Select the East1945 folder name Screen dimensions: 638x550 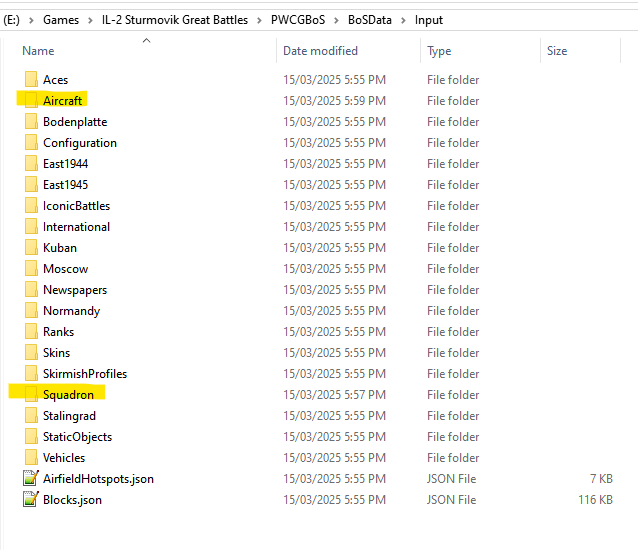66,185
